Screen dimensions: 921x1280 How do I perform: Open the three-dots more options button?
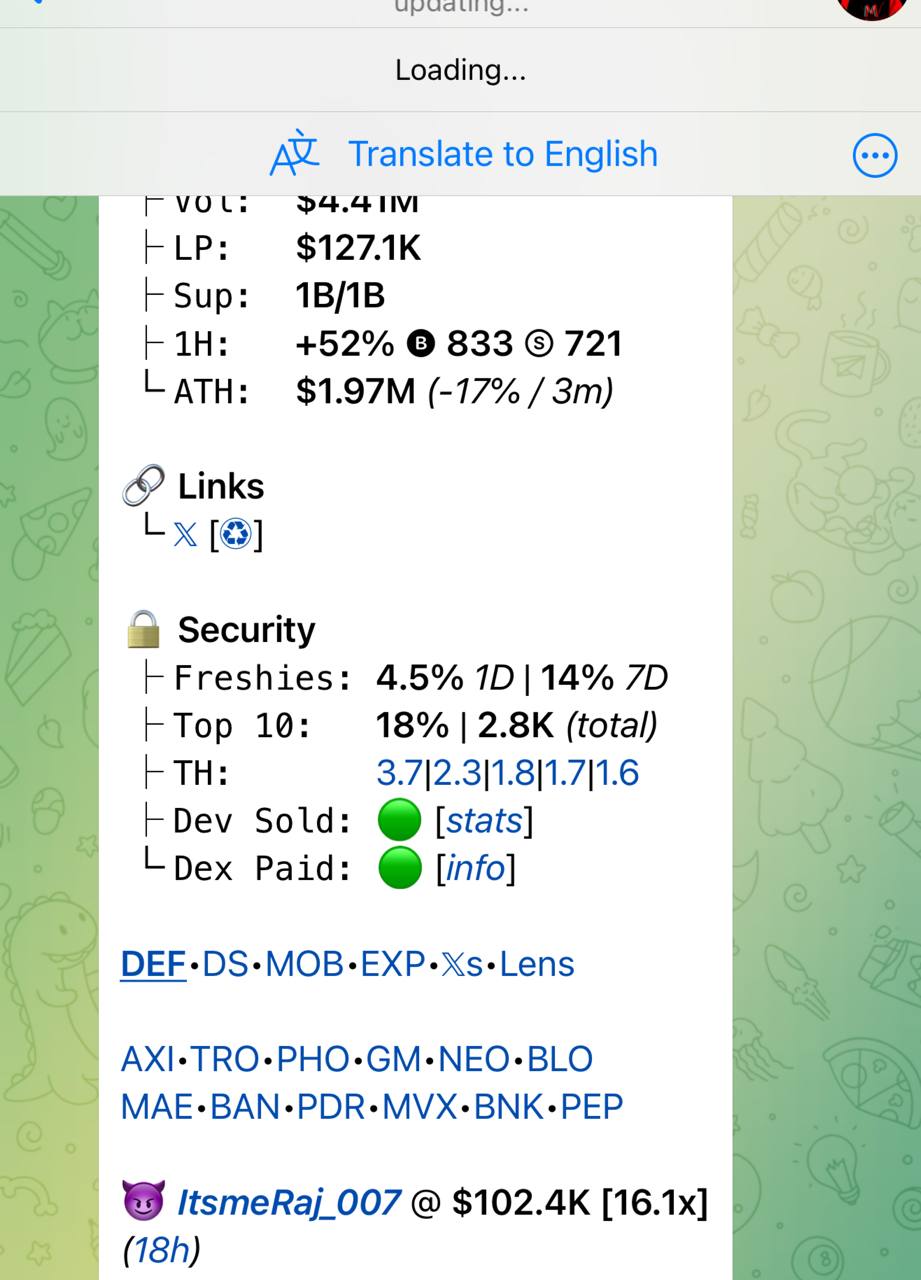[x=875, y=155]
